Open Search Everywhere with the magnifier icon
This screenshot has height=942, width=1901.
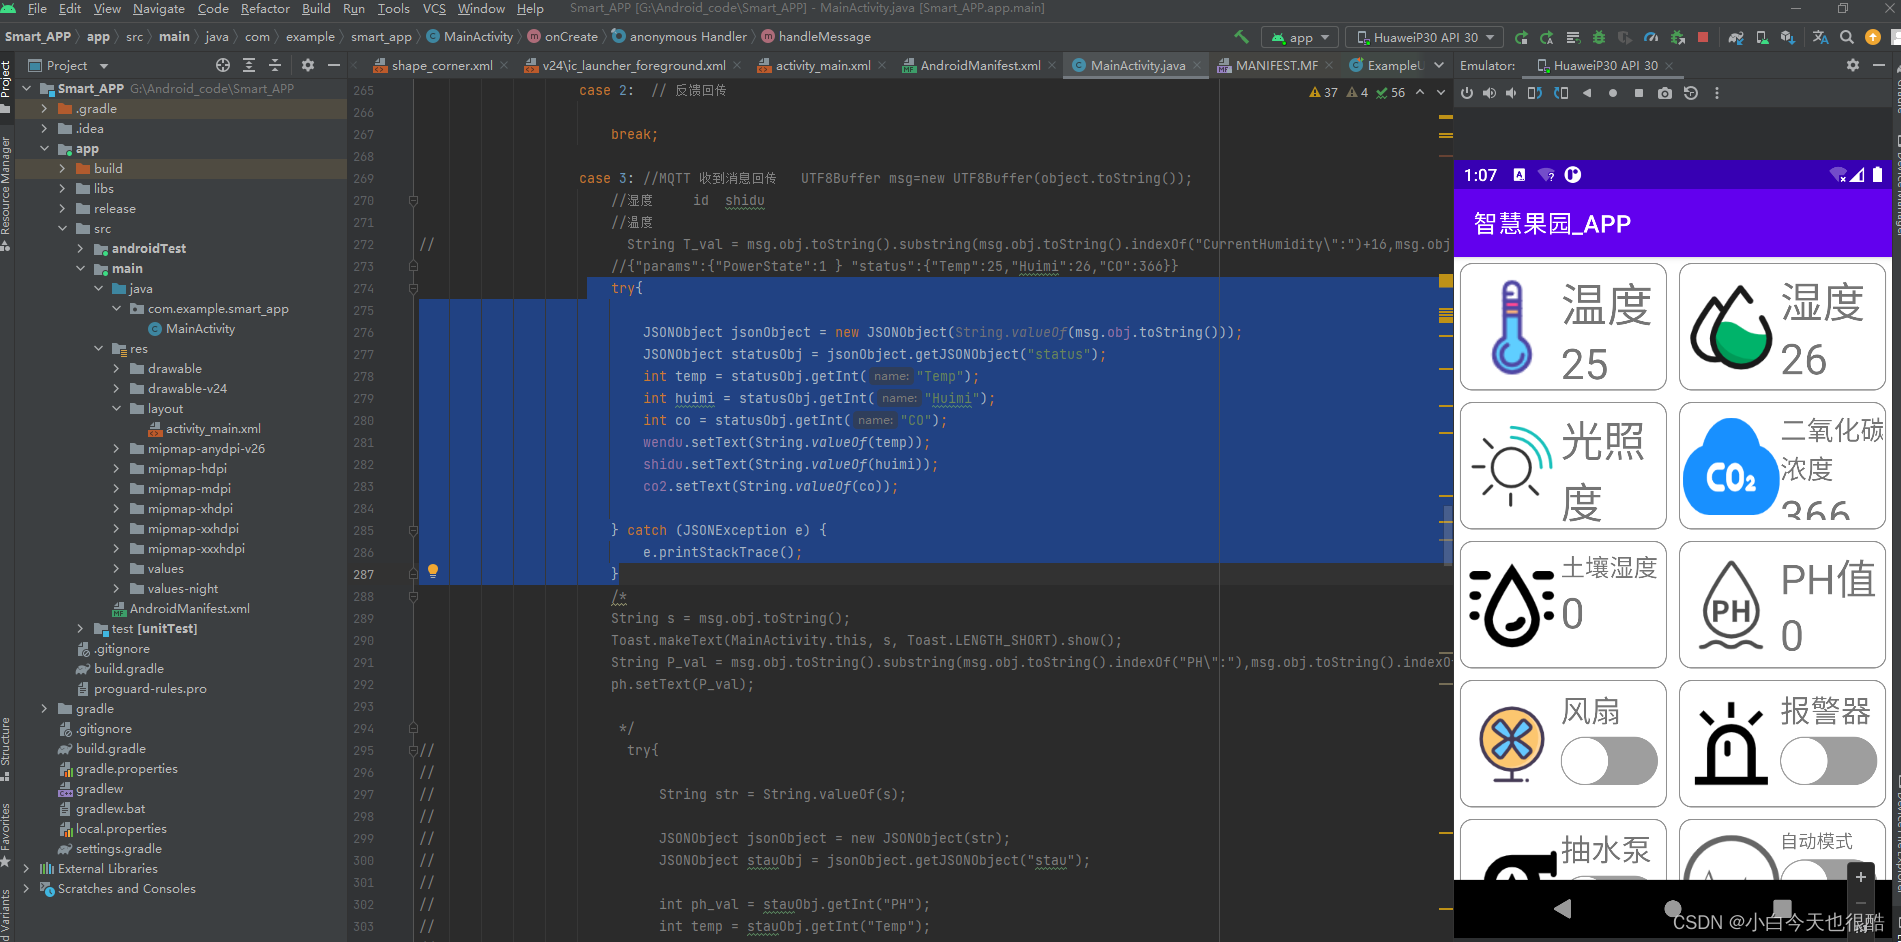click(1846, 36)
